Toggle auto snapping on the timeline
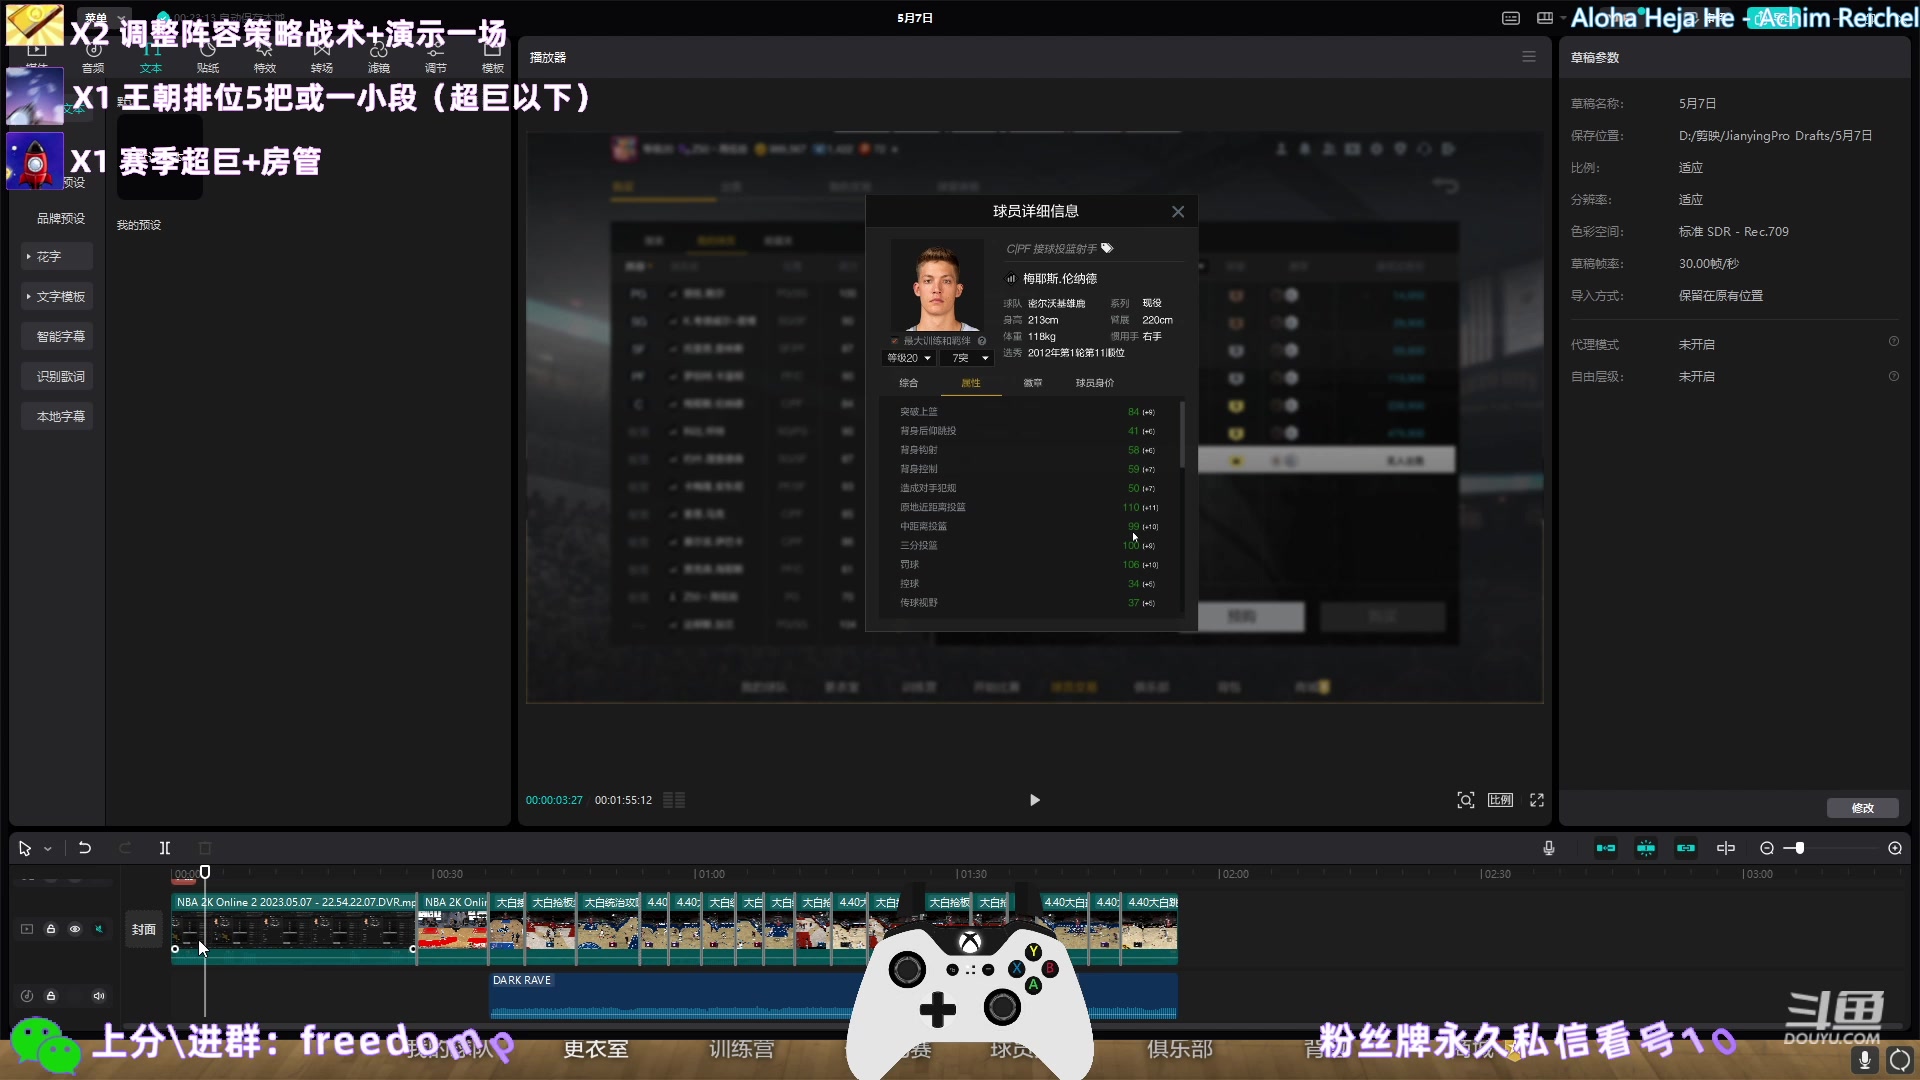This screenshot has height=1080, width=1920. click(1646, 848)
